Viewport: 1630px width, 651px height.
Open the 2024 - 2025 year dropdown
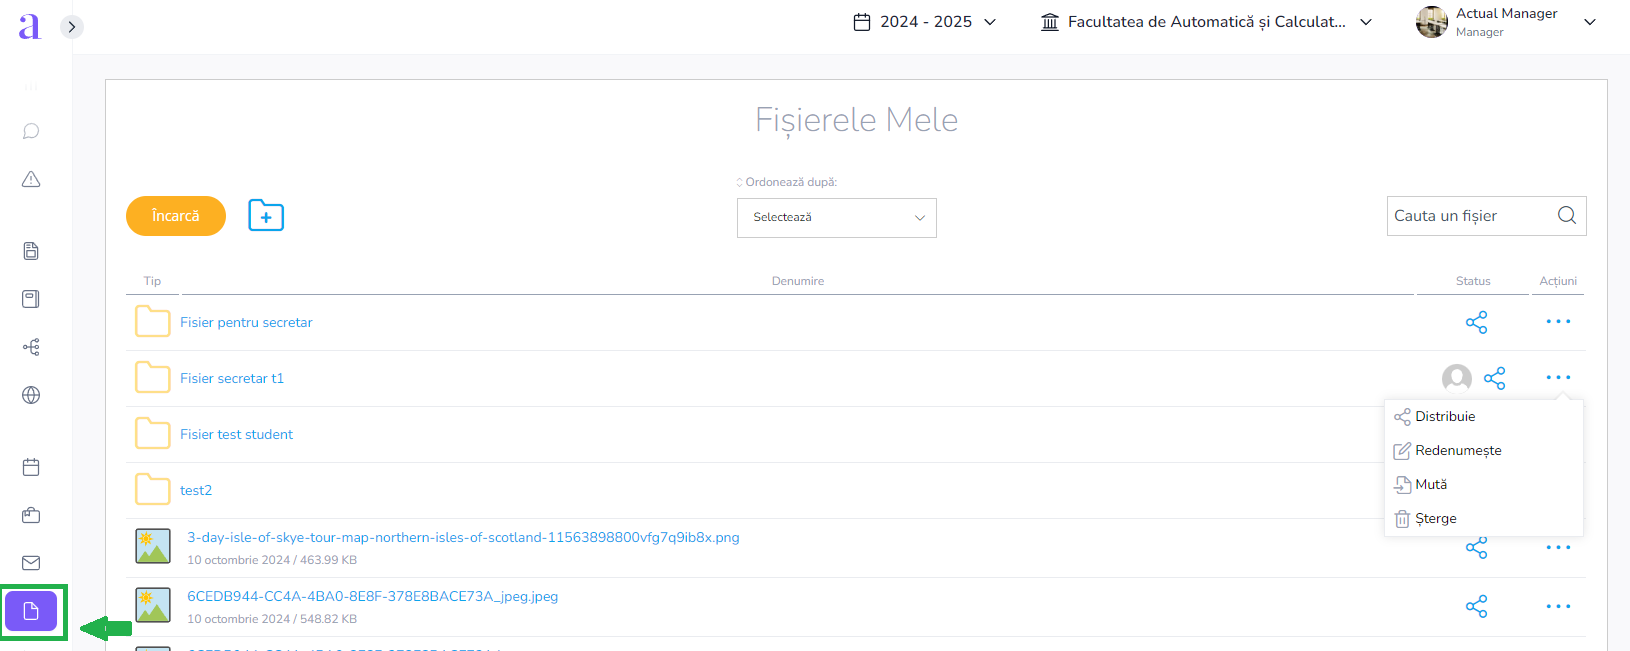point(925,22)
